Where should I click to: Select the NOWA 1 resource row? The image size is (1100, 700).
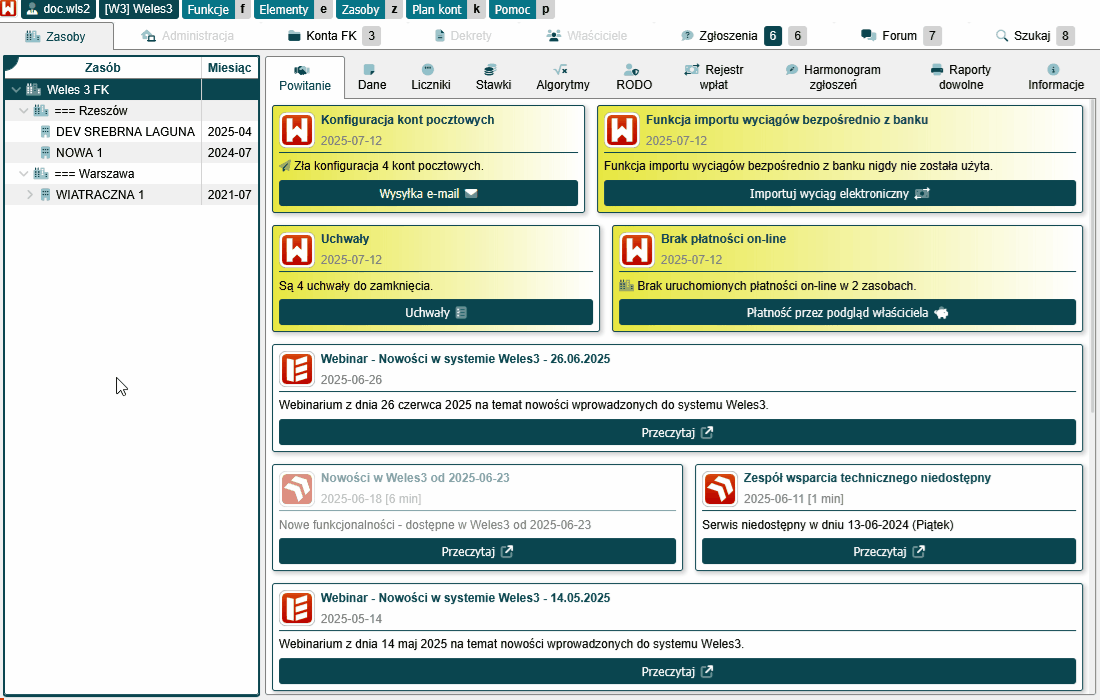[132, 153]
